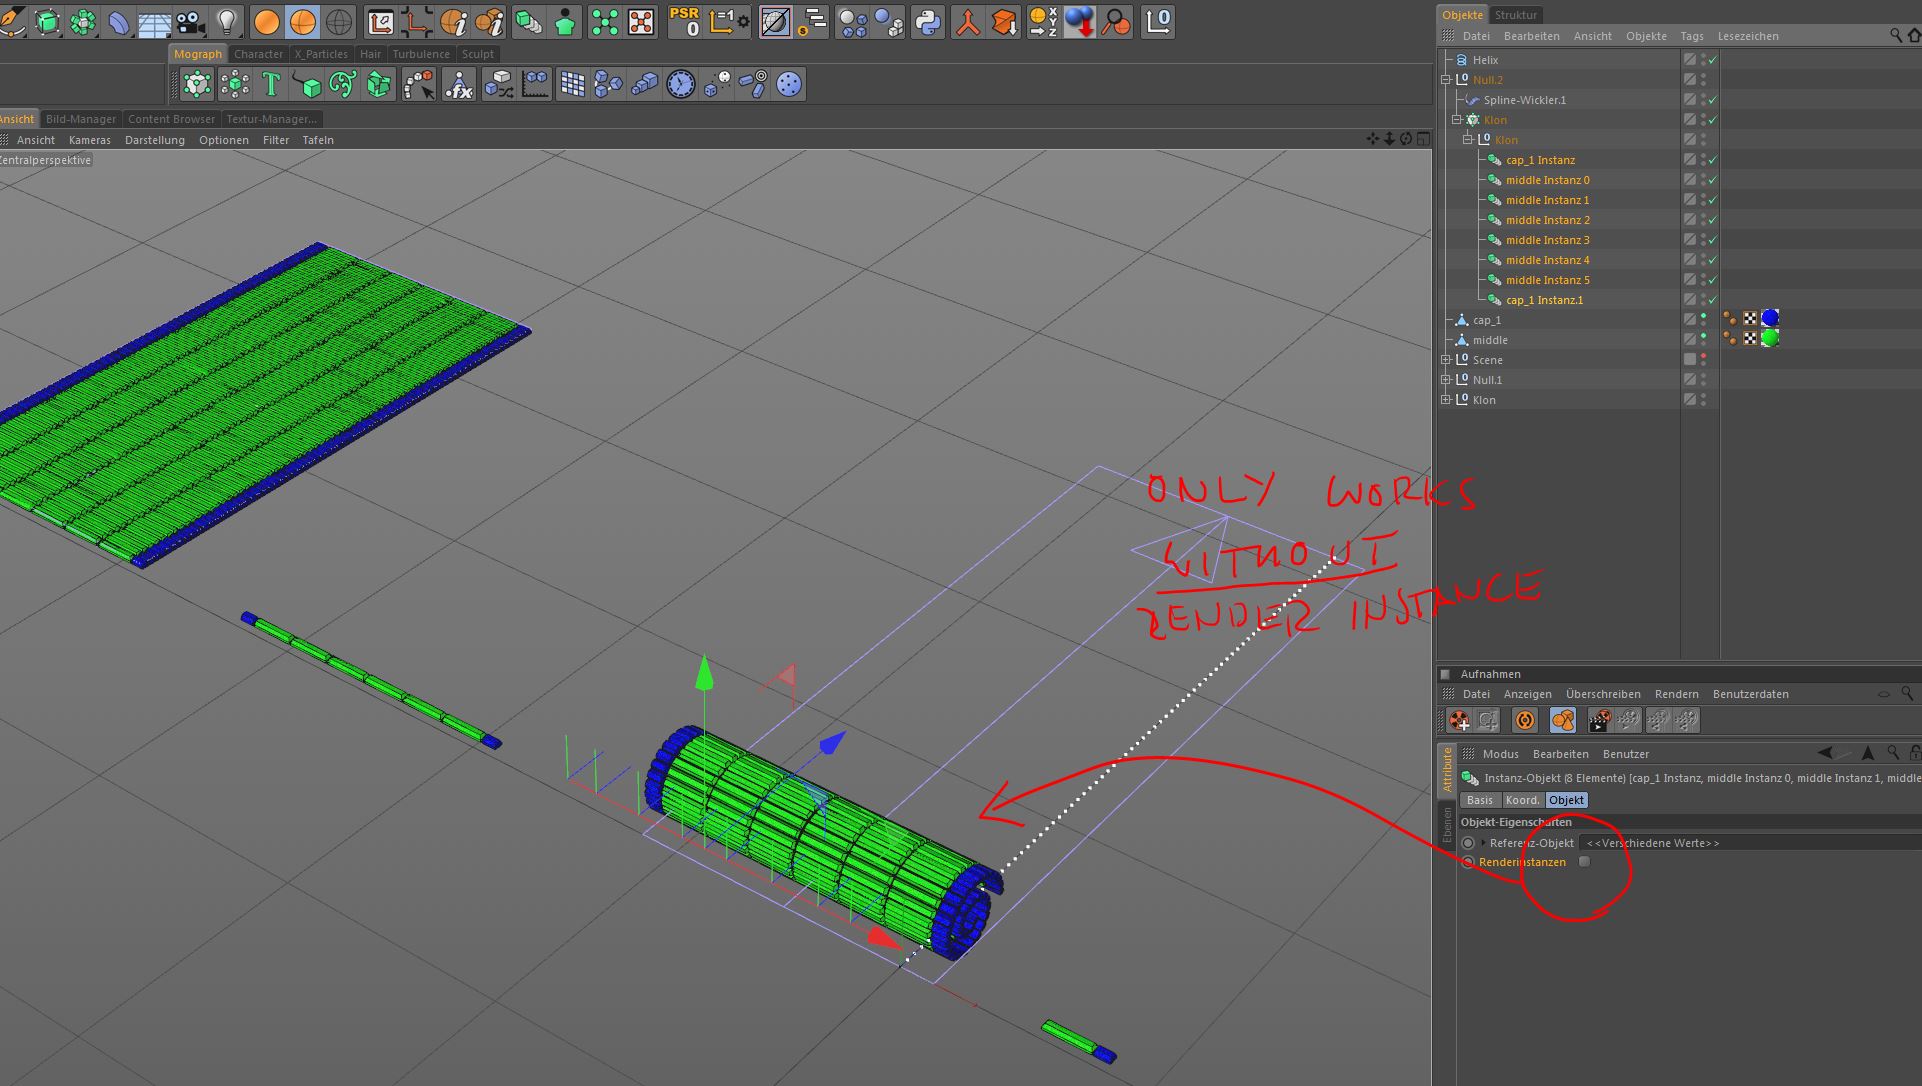
Task: Enable the Renderinstanzen checkbox
Action: pos(1584,862)
